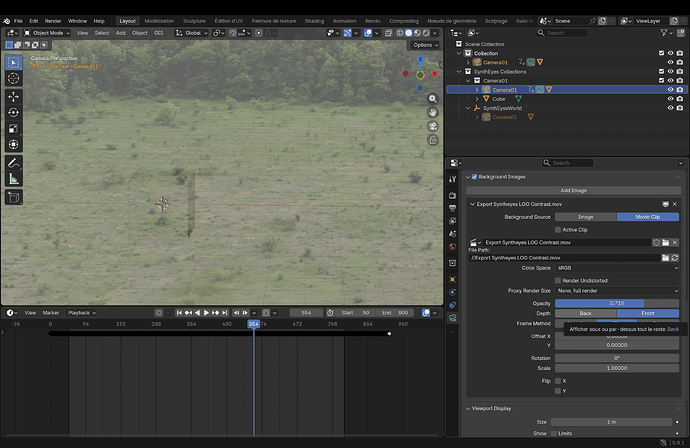The image size is (690, 448).
Task: Click the Add Image button
Action: 573,191
